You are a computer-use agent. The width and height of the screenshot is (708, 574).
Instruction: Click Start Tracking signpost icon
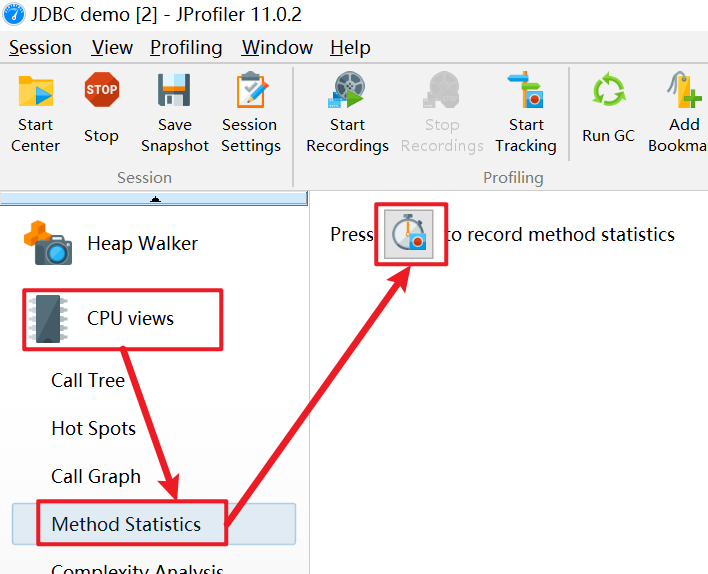526,89
